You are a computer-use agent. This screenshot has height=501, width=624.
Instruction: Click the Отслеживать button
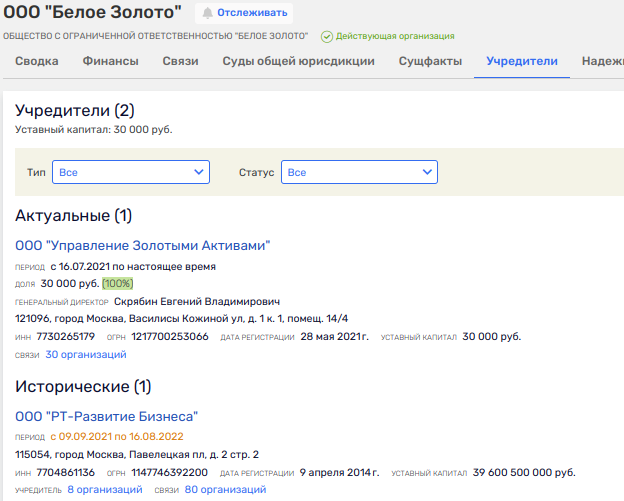click(244, 13)
